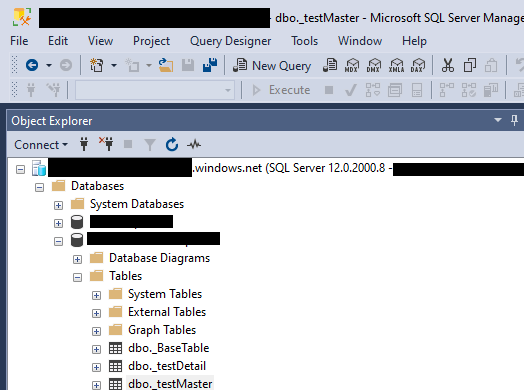
Task: Open the Query Designer menu
Action: tap(230, 41)
